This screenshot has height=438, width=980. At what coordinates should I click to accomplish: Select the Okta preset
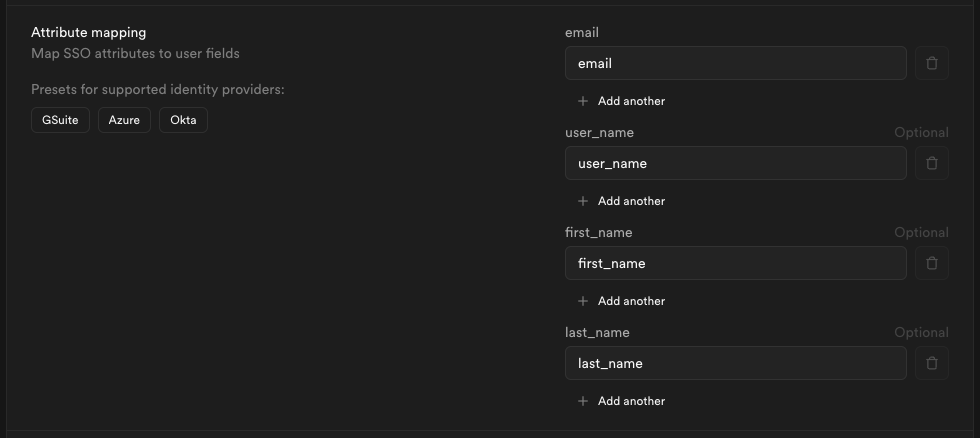tap(183, 120)
